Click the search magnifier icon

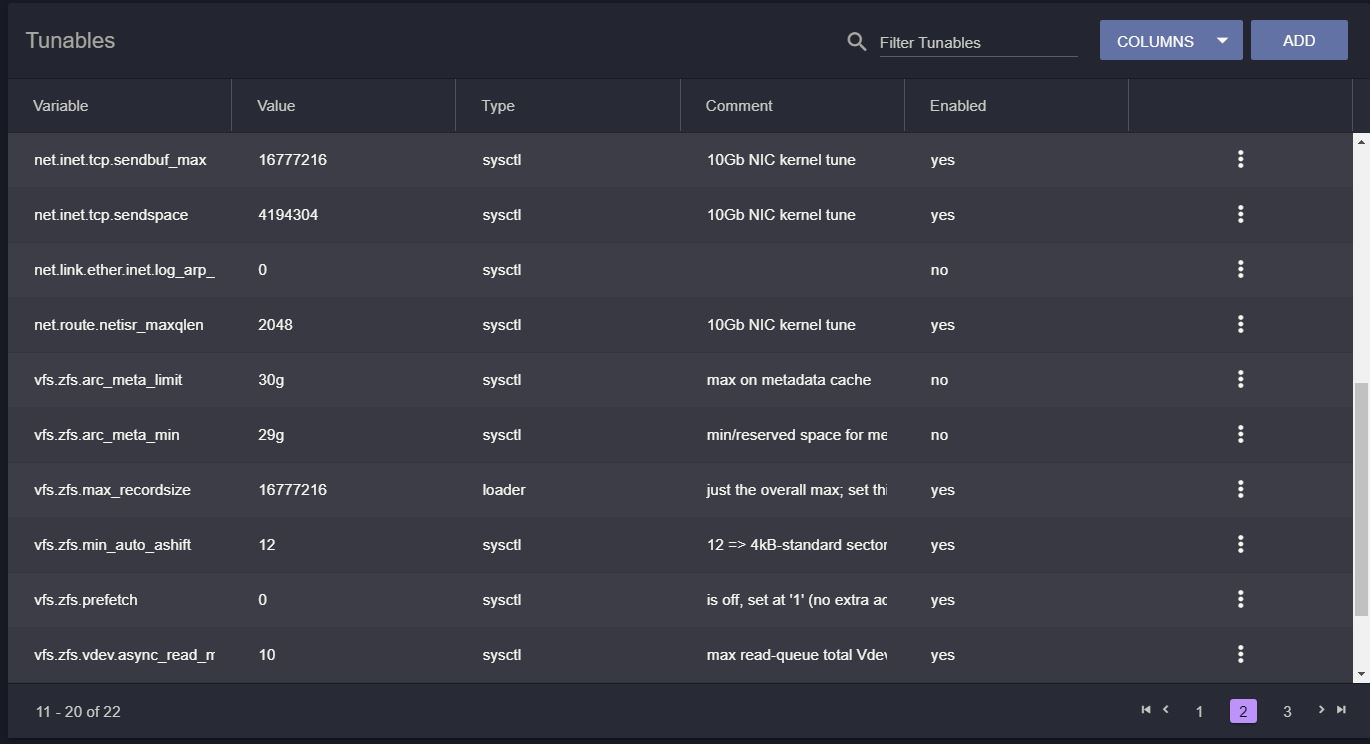click(x=857, y=41)
